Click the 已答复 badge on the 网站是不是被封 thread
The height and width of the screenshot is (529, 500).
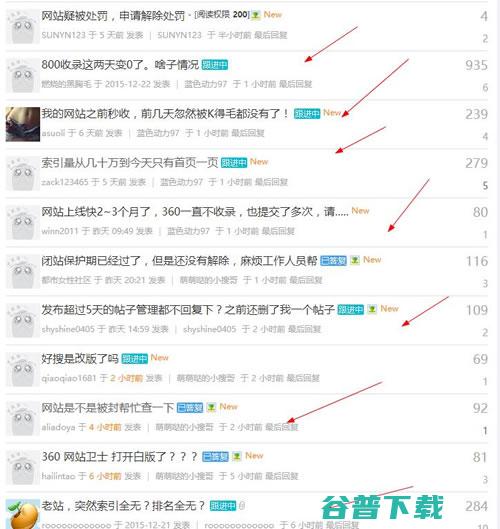pyautogui.click(x=190, y=408)
